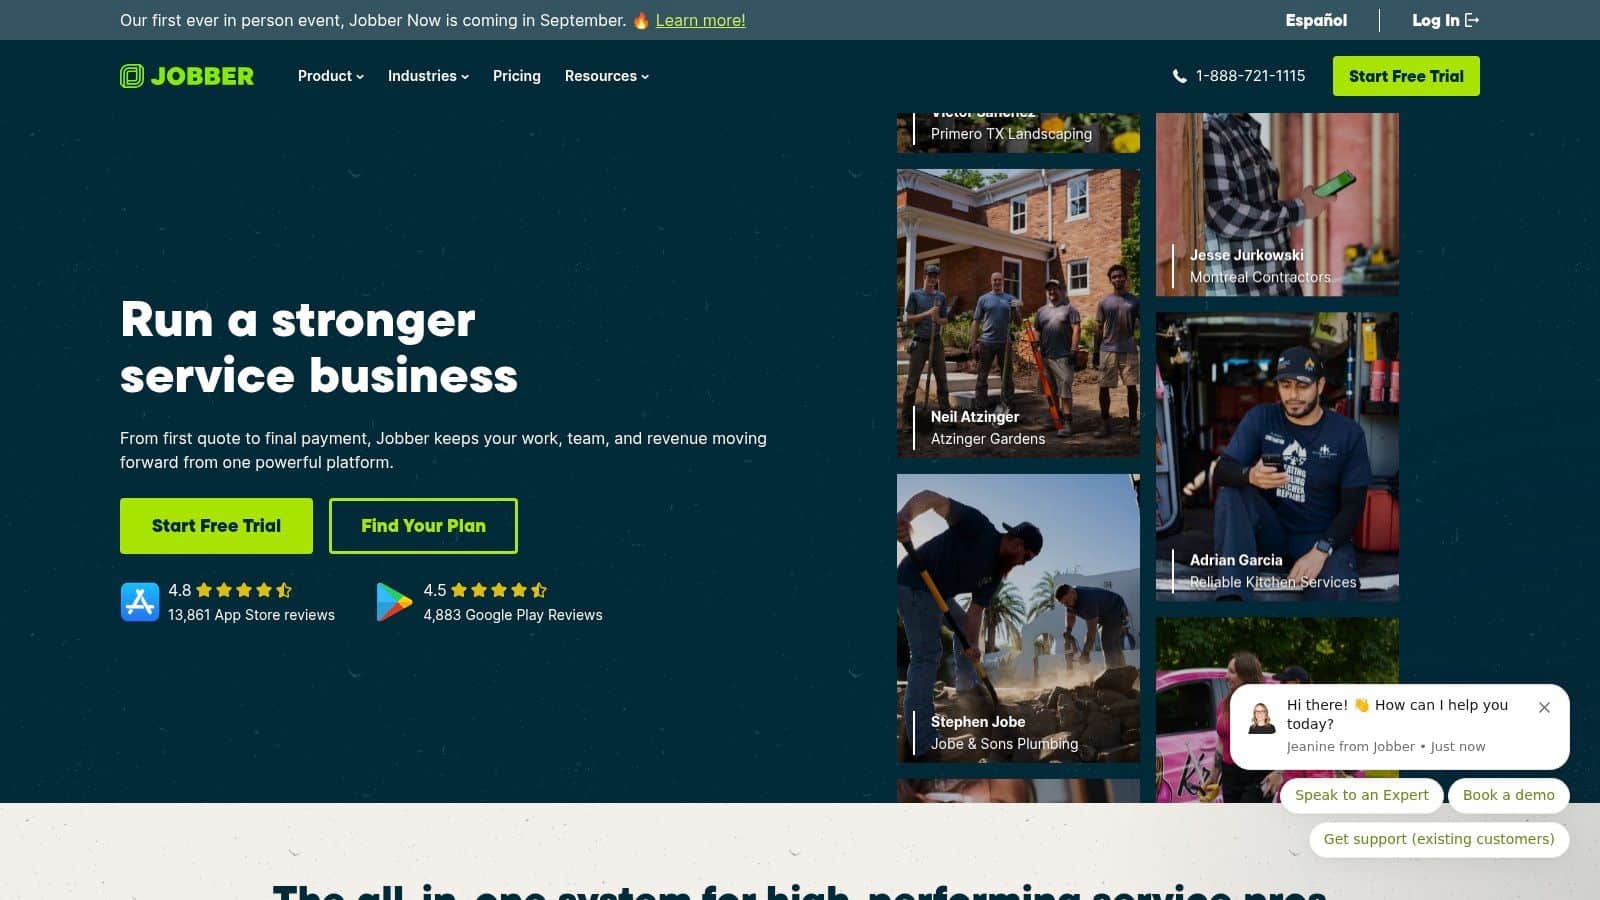The image size is (1600, 900).
Task: Select Speak to an Expert chat option
Action: coord(1362,795)
